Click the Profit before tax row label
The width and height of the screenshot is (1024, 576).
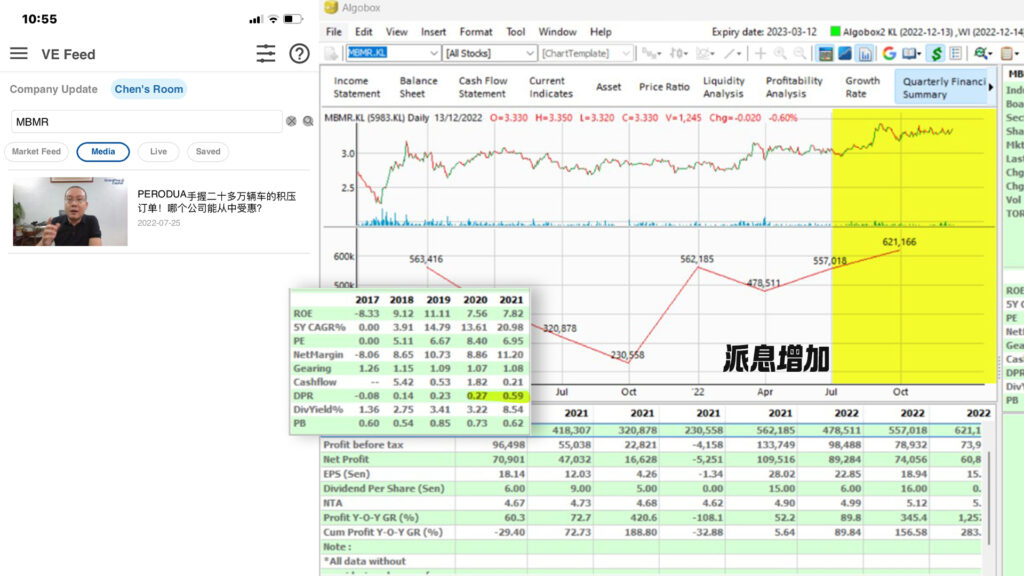coord(363,445)
